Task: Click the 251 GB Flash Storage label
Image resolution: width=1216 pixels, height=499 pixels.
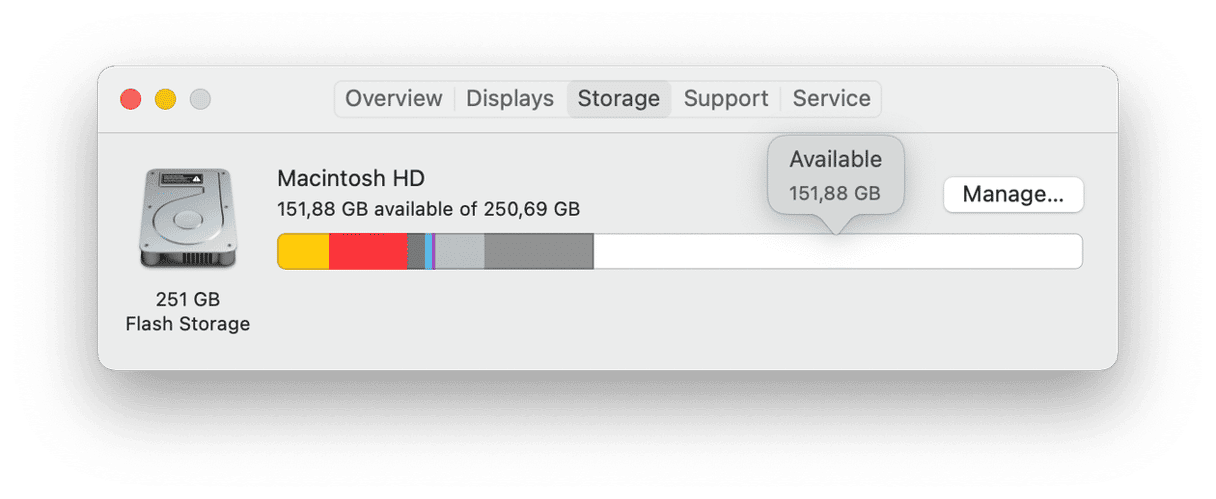Action: pyautogui.click(x=188, y=311)
